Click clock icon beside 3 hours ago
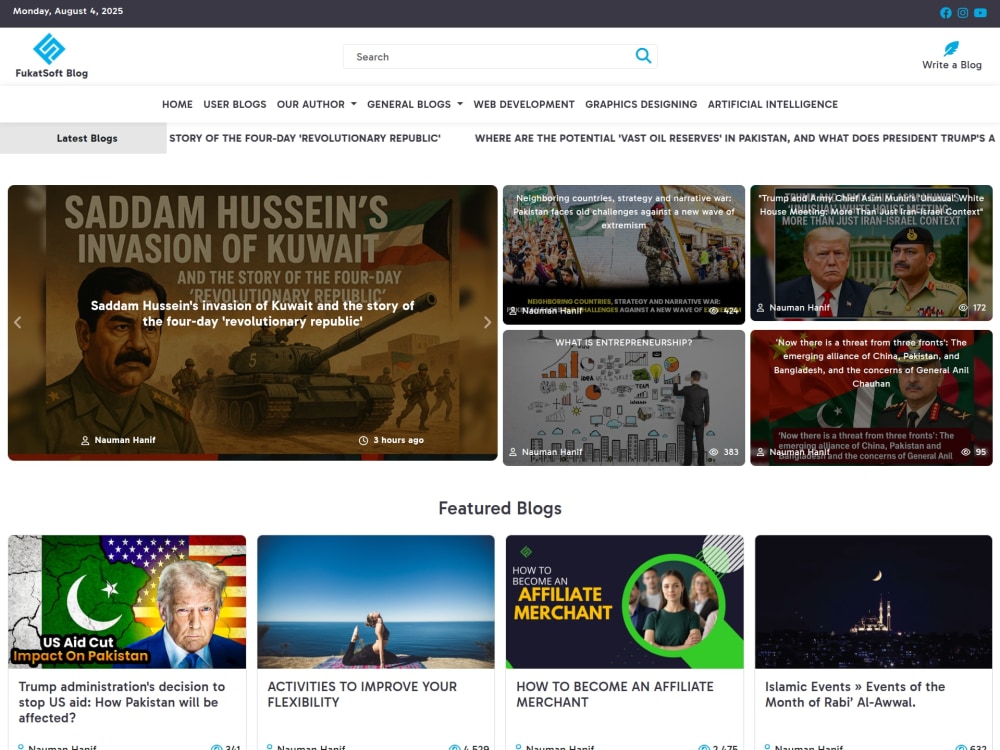 click(x=364, y=440)
